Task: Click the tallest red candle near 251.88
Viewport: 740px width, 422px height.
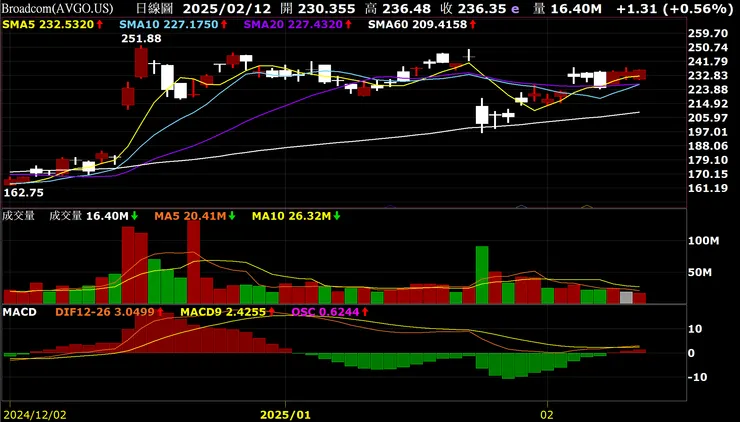Action: tap(141, 62)
